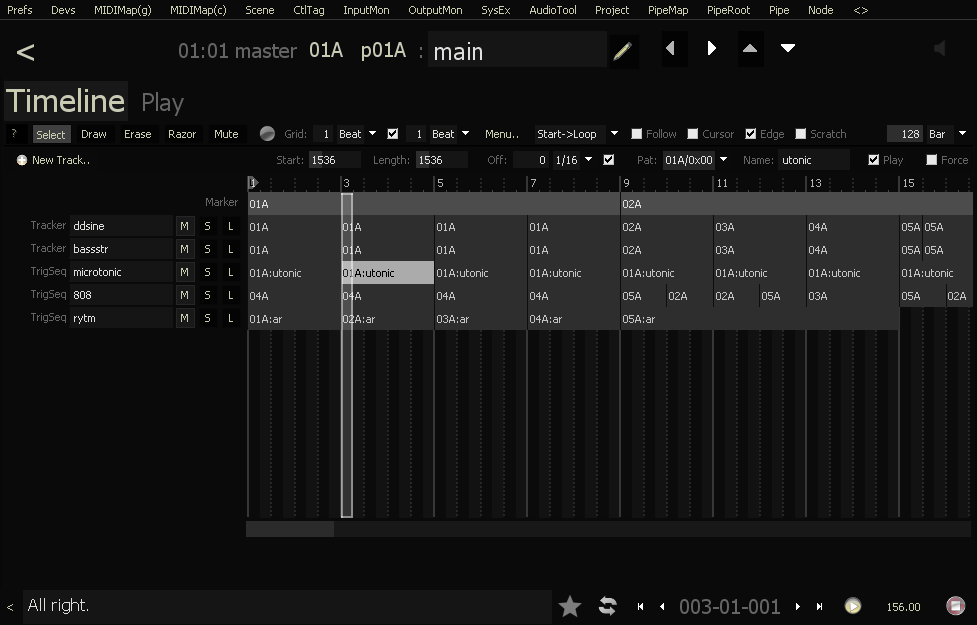Screen dimensions: 977x625
Task: Enable the Follow checkbox
Action: point(637,134)
